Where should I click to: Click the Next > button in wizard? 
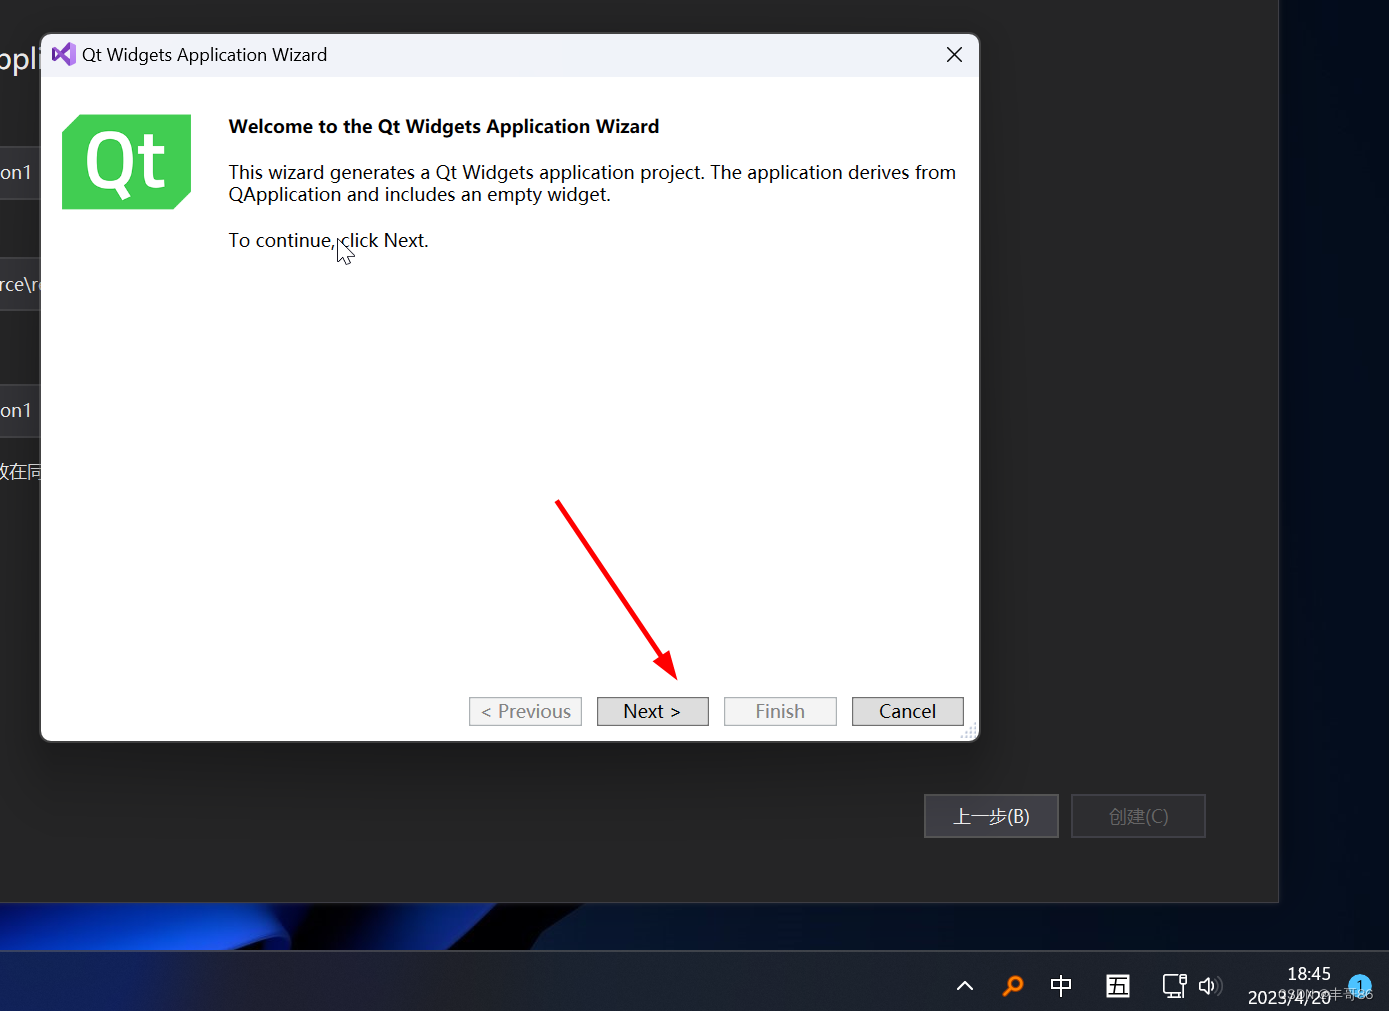point(652,711)
